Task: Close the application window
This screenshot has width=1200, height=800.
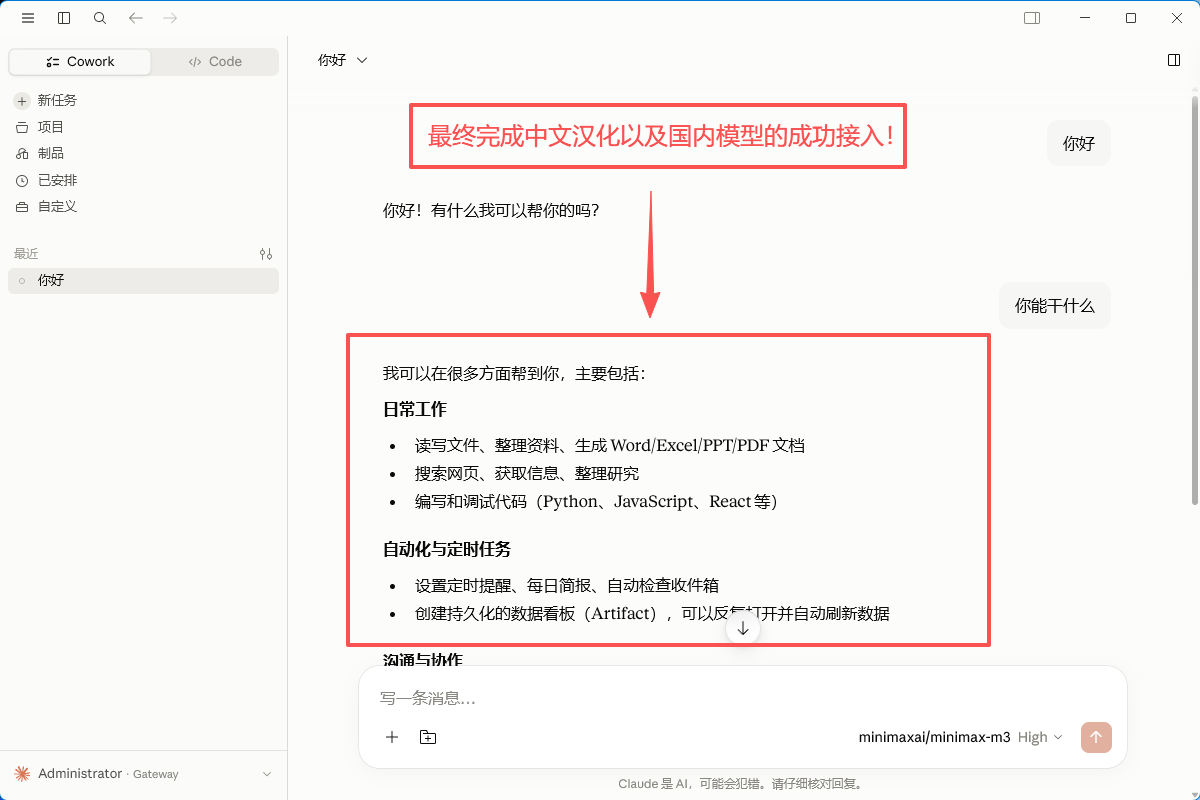Action: click(x=1176, y=18)
